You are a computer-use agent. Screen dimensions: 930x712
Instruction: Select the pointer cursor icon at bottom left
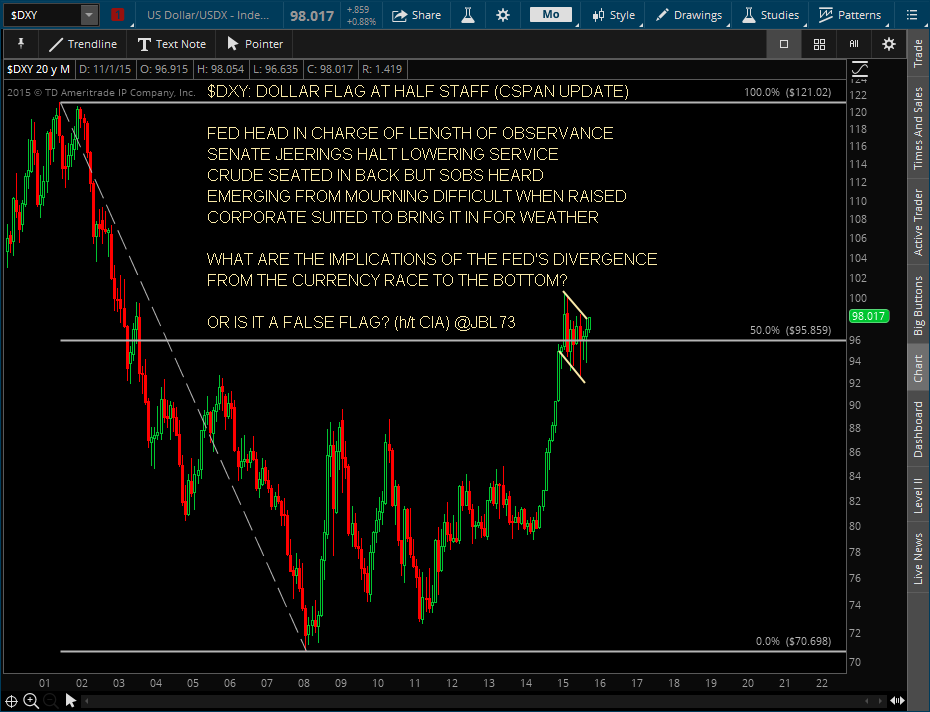click(x=71, y=701)
